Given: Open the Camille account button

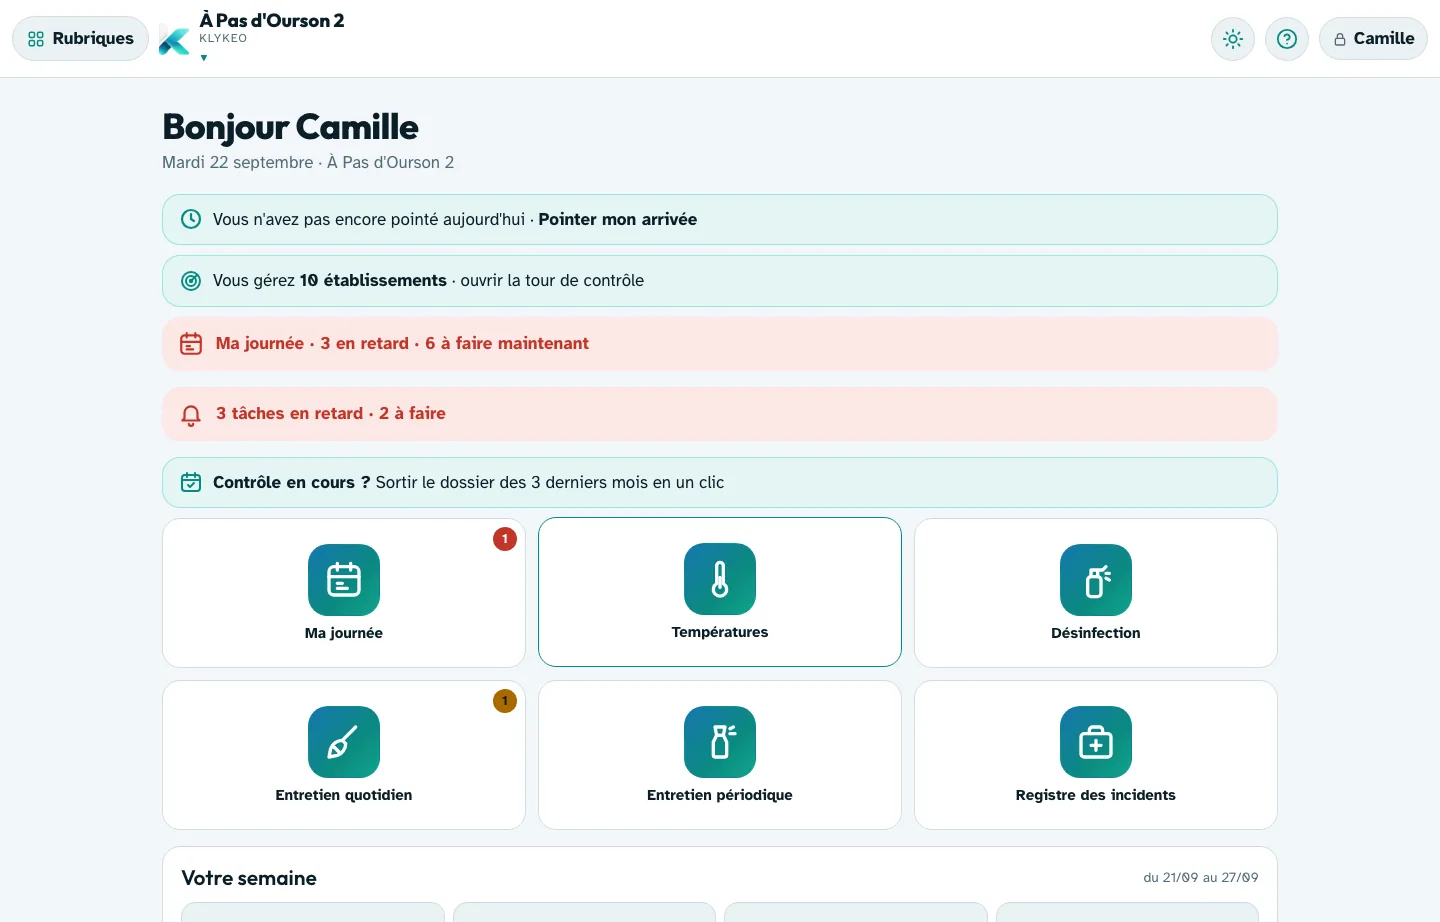Looking at the screenshot, I should point(1373,39).
